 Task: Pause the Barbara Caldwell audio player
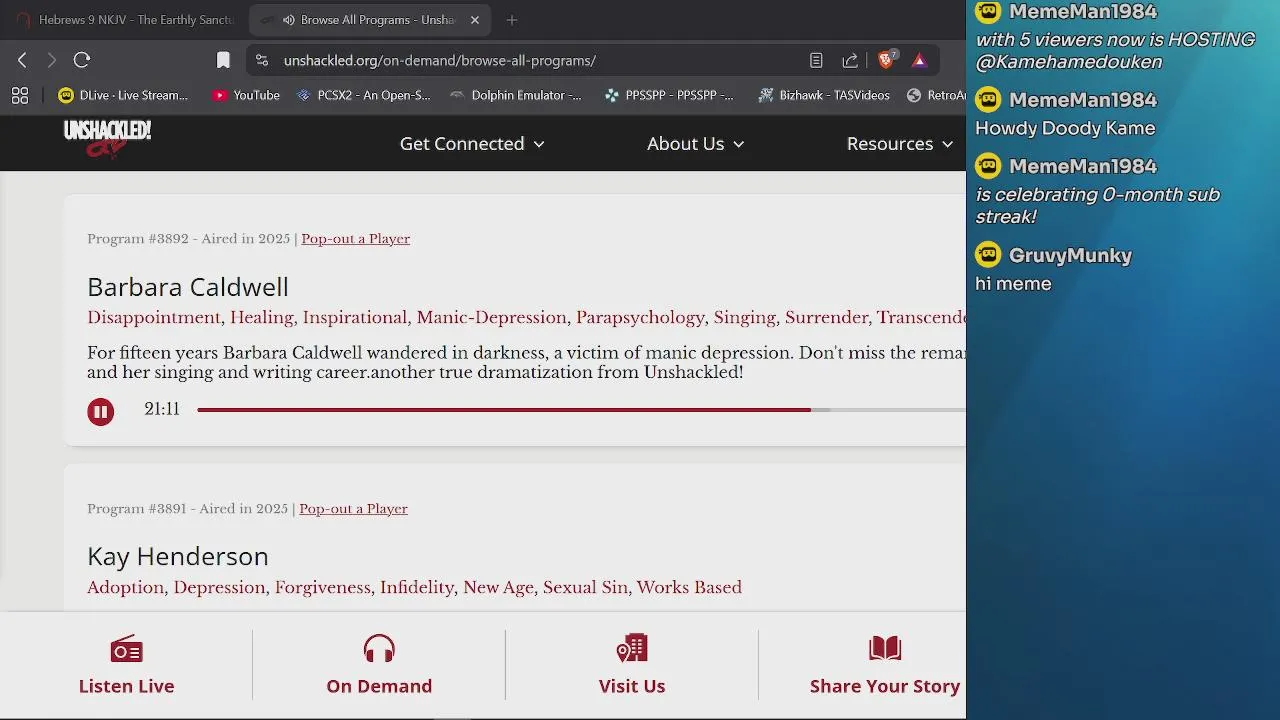pyautogui.click(x=100, y=412)
